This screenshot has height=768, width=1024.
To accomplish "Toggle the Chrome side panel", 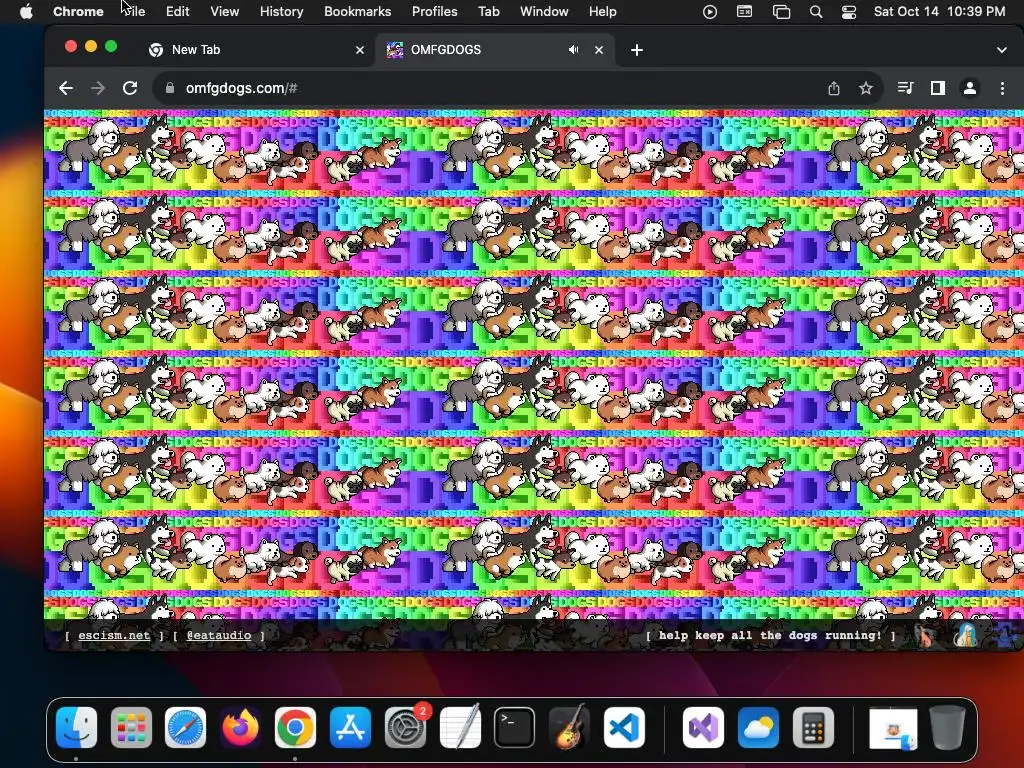I will coord(938,88).
